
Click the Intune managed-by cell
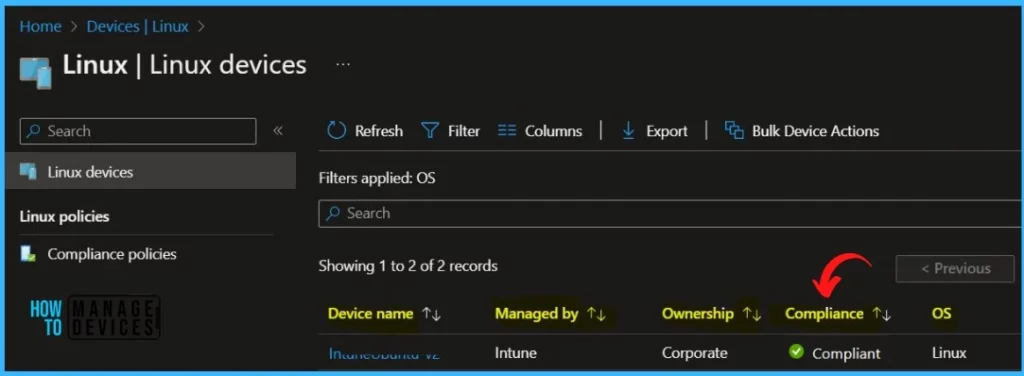(x=516, y=353)
